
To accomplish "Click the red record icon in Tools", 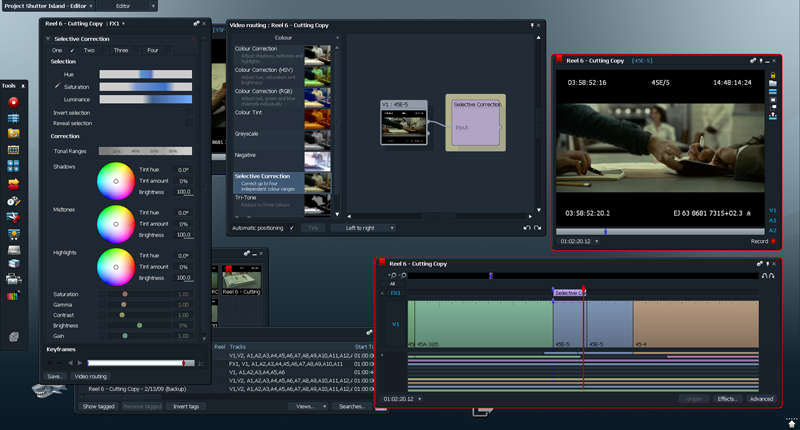I will point(14,102).
